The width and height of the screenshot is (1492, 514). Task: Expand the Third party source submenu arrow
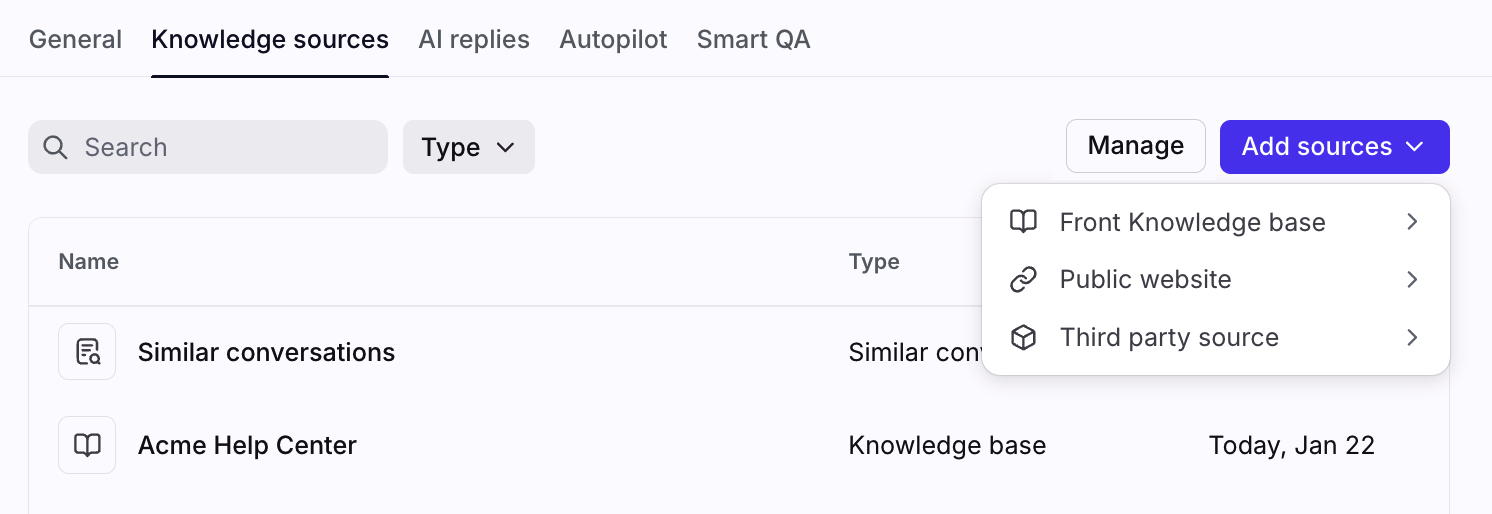tap(1412, 338)
